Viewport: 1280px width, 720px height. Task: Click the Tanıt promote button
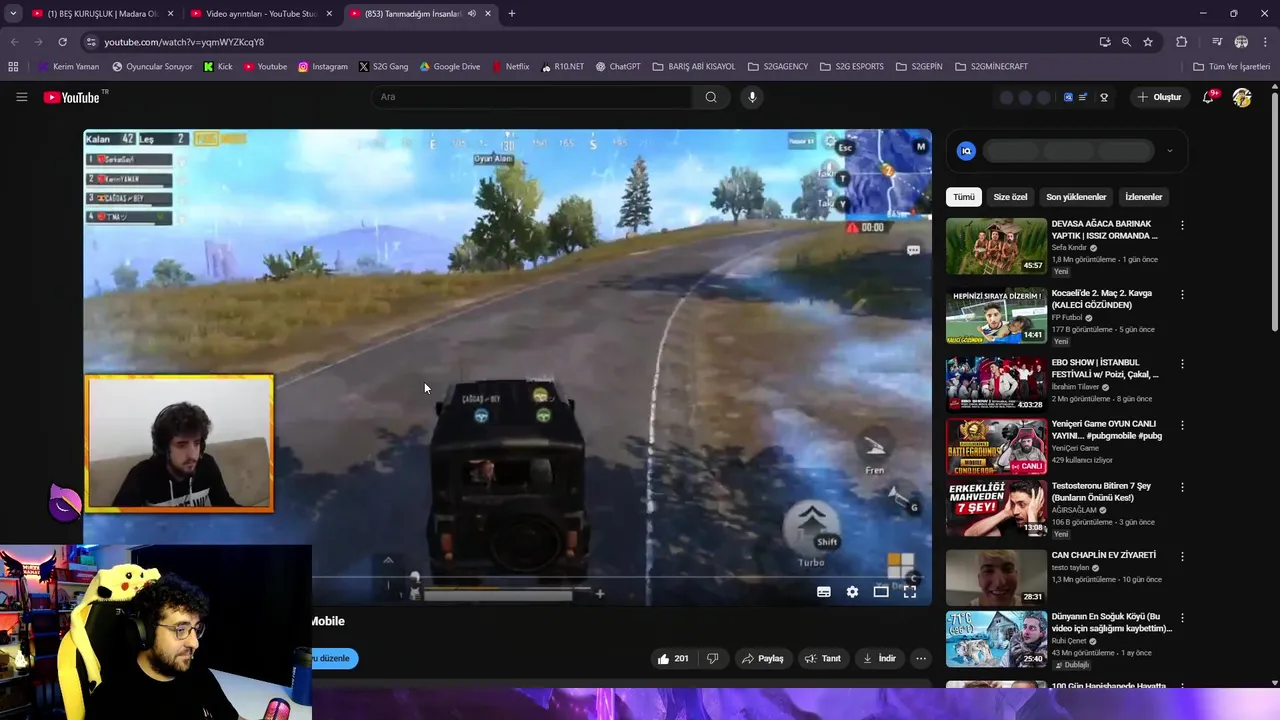point(823,658)
